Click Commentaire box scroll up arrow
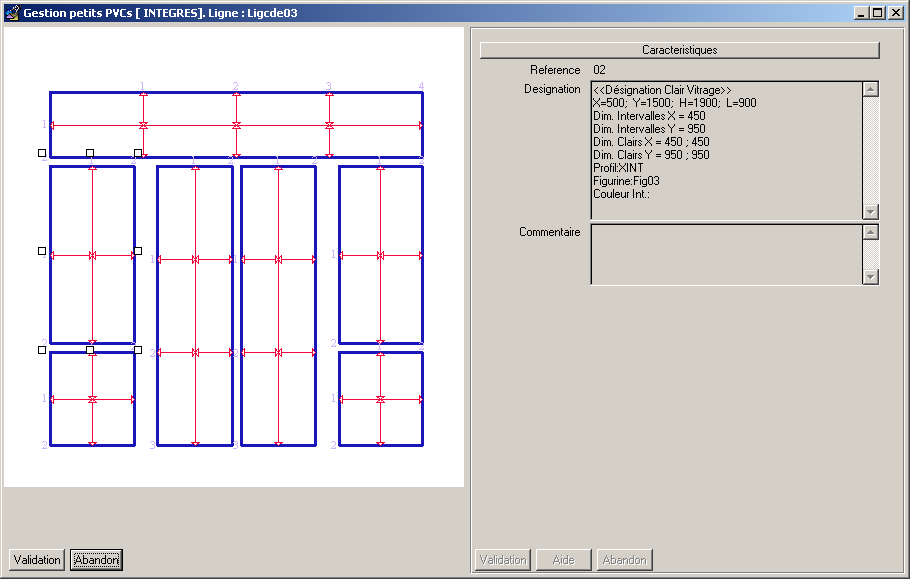Image resolution: width=910 pixels, height=579 pixels. [x=870, y=233]
